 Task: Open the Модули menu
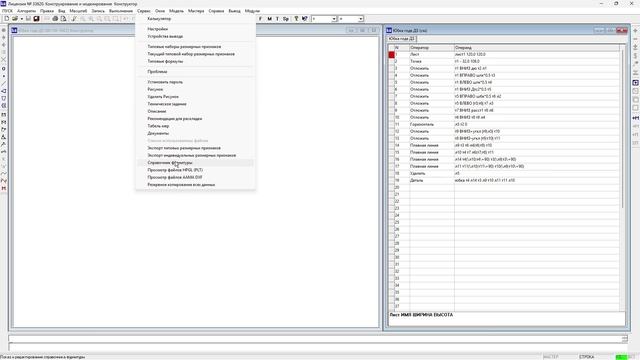pos(252,11)
